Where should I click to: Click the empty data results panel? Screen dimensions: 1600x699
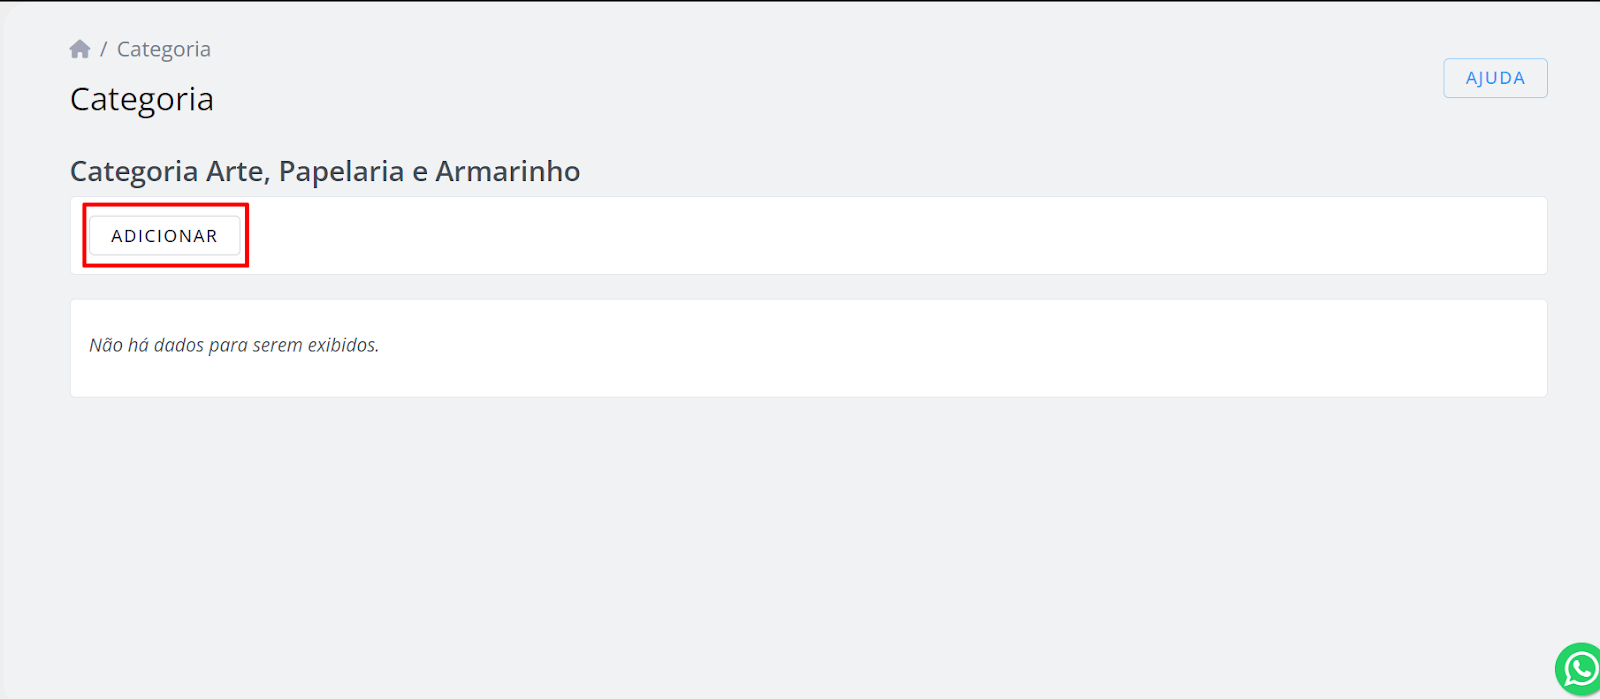pos(808,348)
